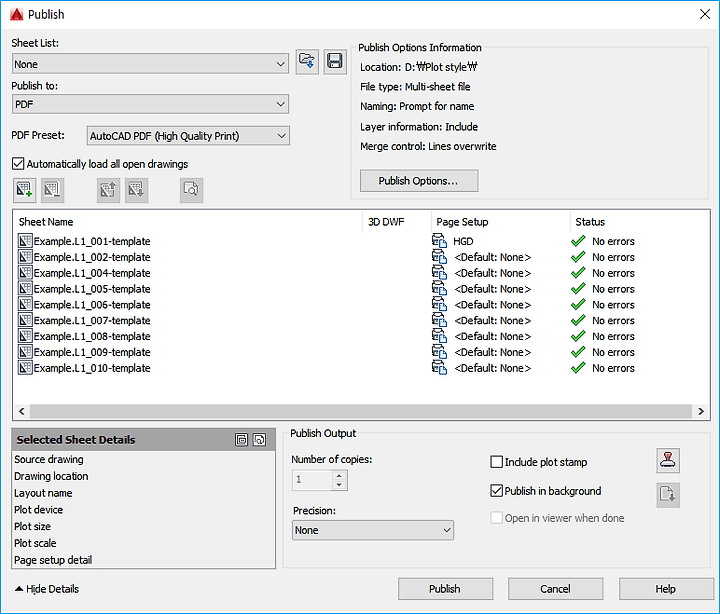Click the 3D DWF column header
This screenshot has width=720, height=614.
(397, 222)
